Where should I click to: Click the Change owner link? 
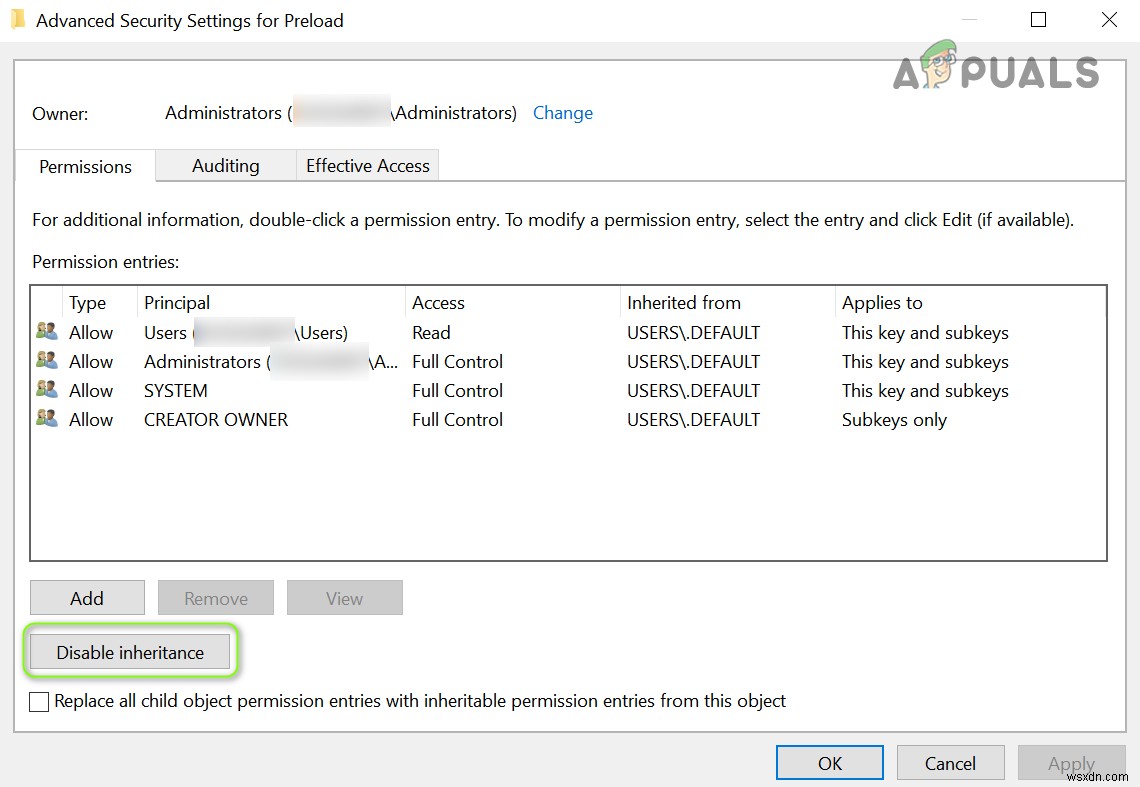click(x=562, y=113)
